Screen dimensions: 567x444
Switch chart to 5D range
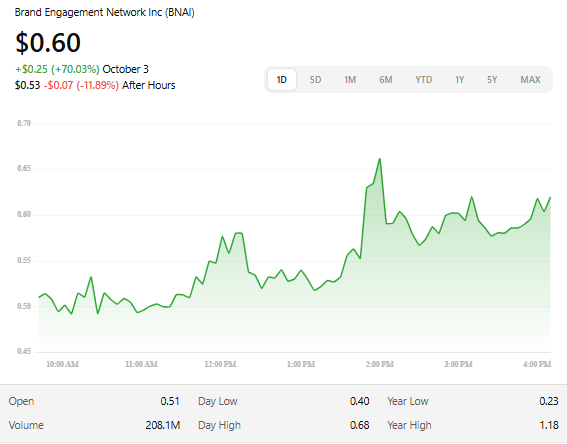315,80
